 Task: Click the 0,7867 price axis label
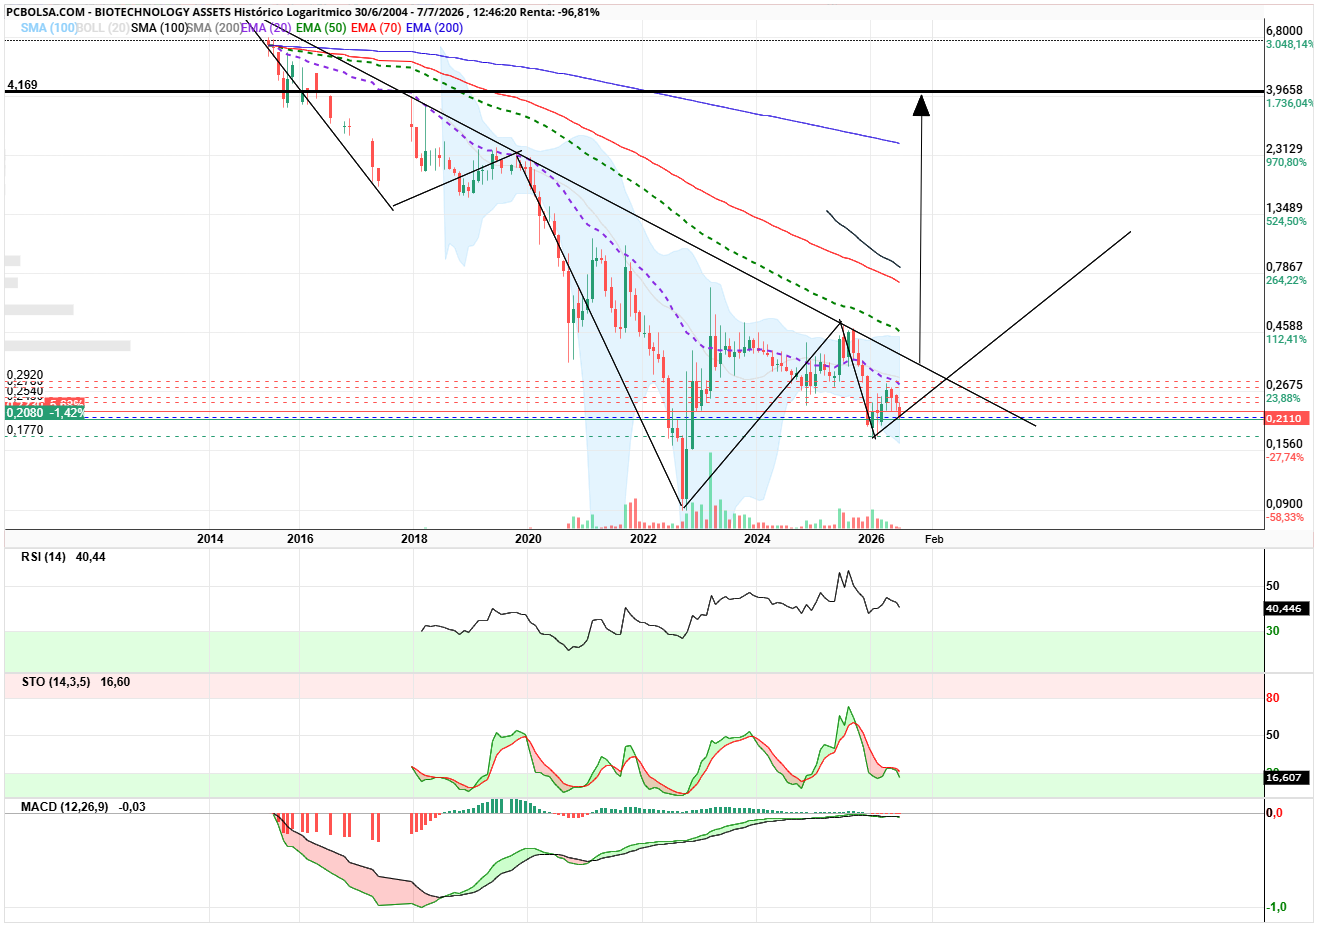[x=1285, y=267]
